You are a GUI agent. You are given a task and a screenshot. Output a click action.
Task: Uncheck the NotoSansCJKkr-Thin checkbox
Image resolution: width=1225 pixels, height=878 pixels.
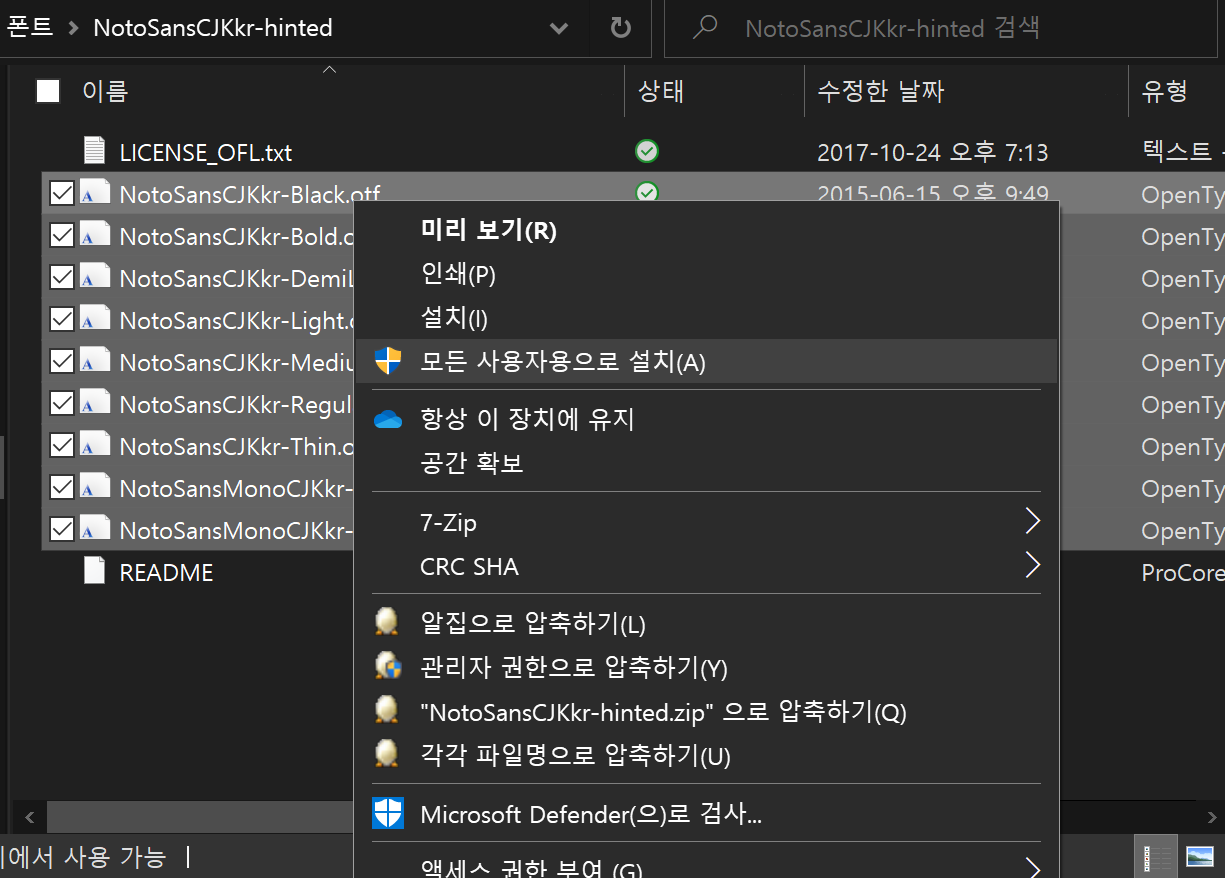click(x=62, y=445)
